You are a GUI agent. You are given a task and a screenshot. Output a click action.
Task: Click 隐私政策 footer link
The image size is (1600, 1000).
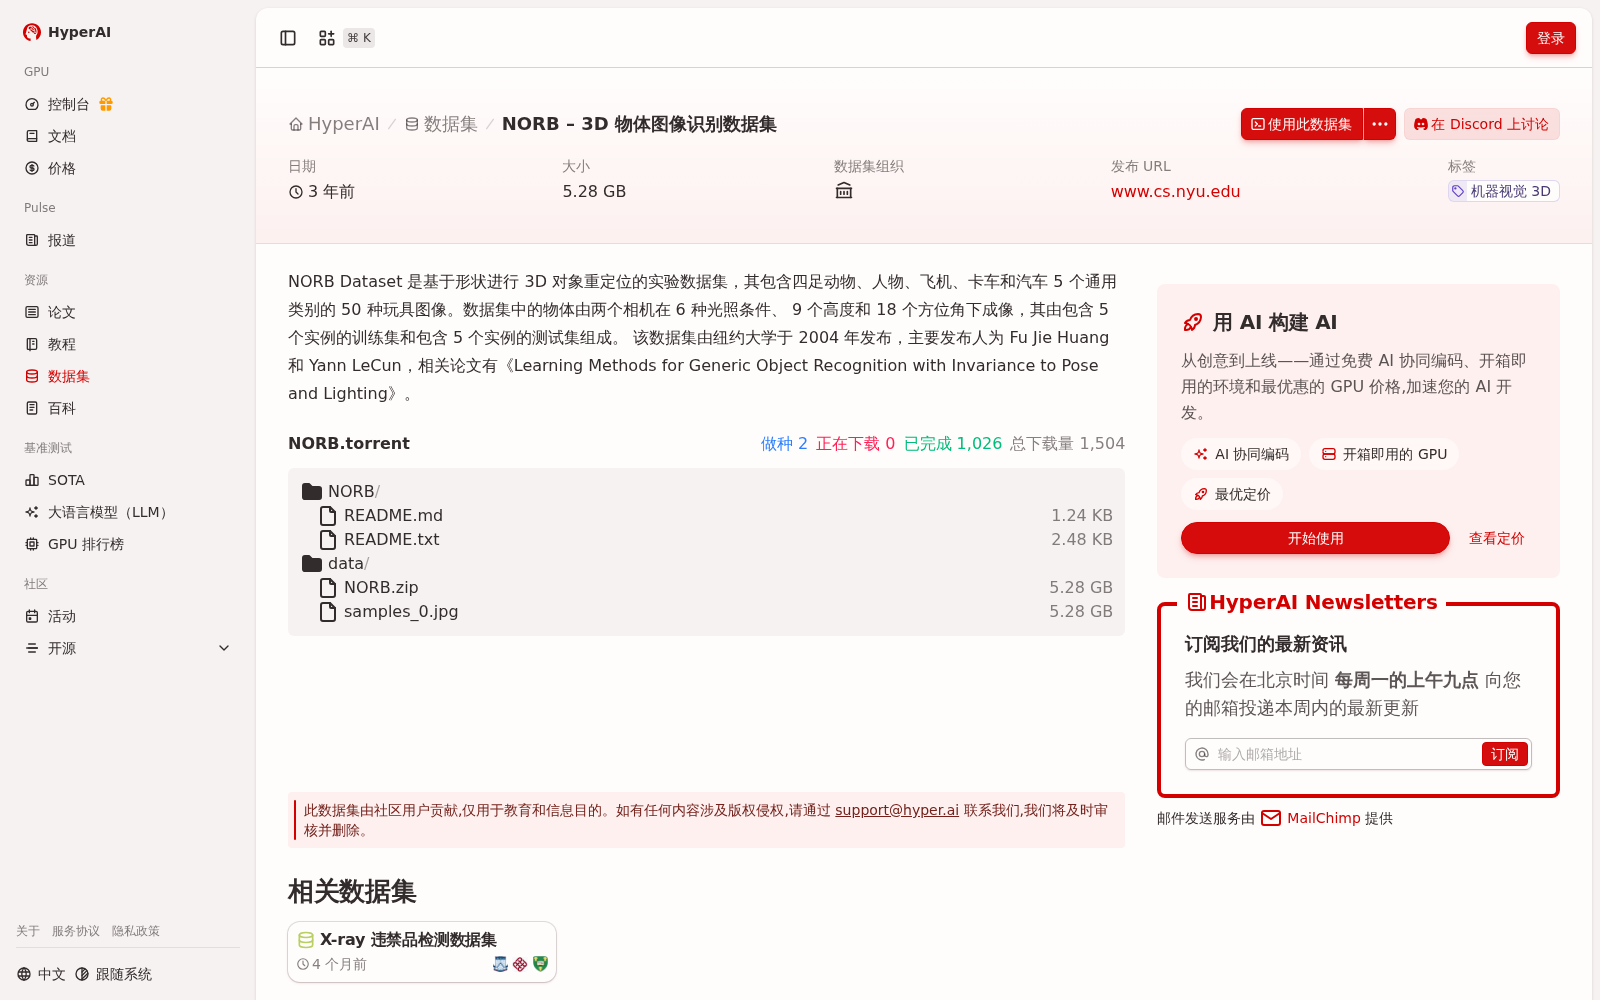(136, 931)
